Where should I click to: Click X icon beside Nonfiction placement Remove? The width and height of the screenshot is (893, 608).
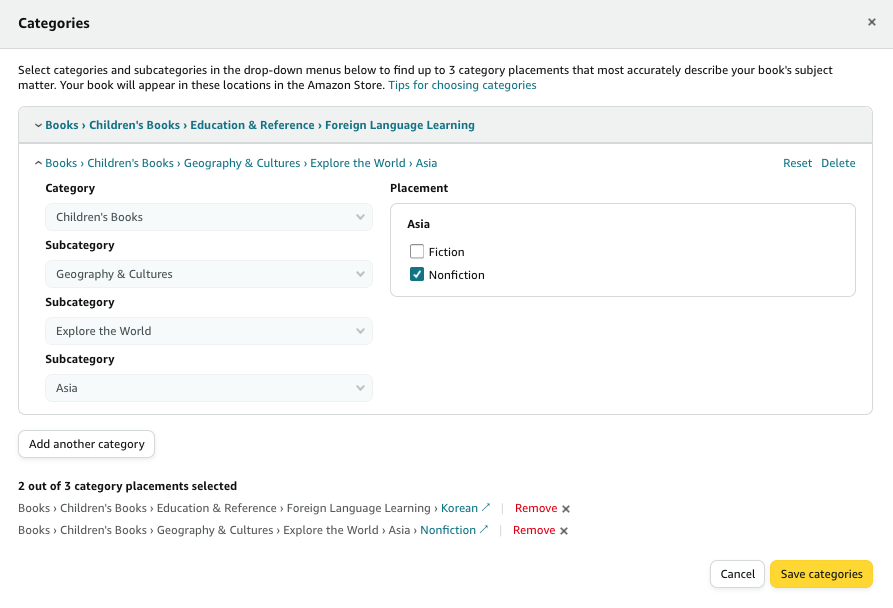click(564, 531)
